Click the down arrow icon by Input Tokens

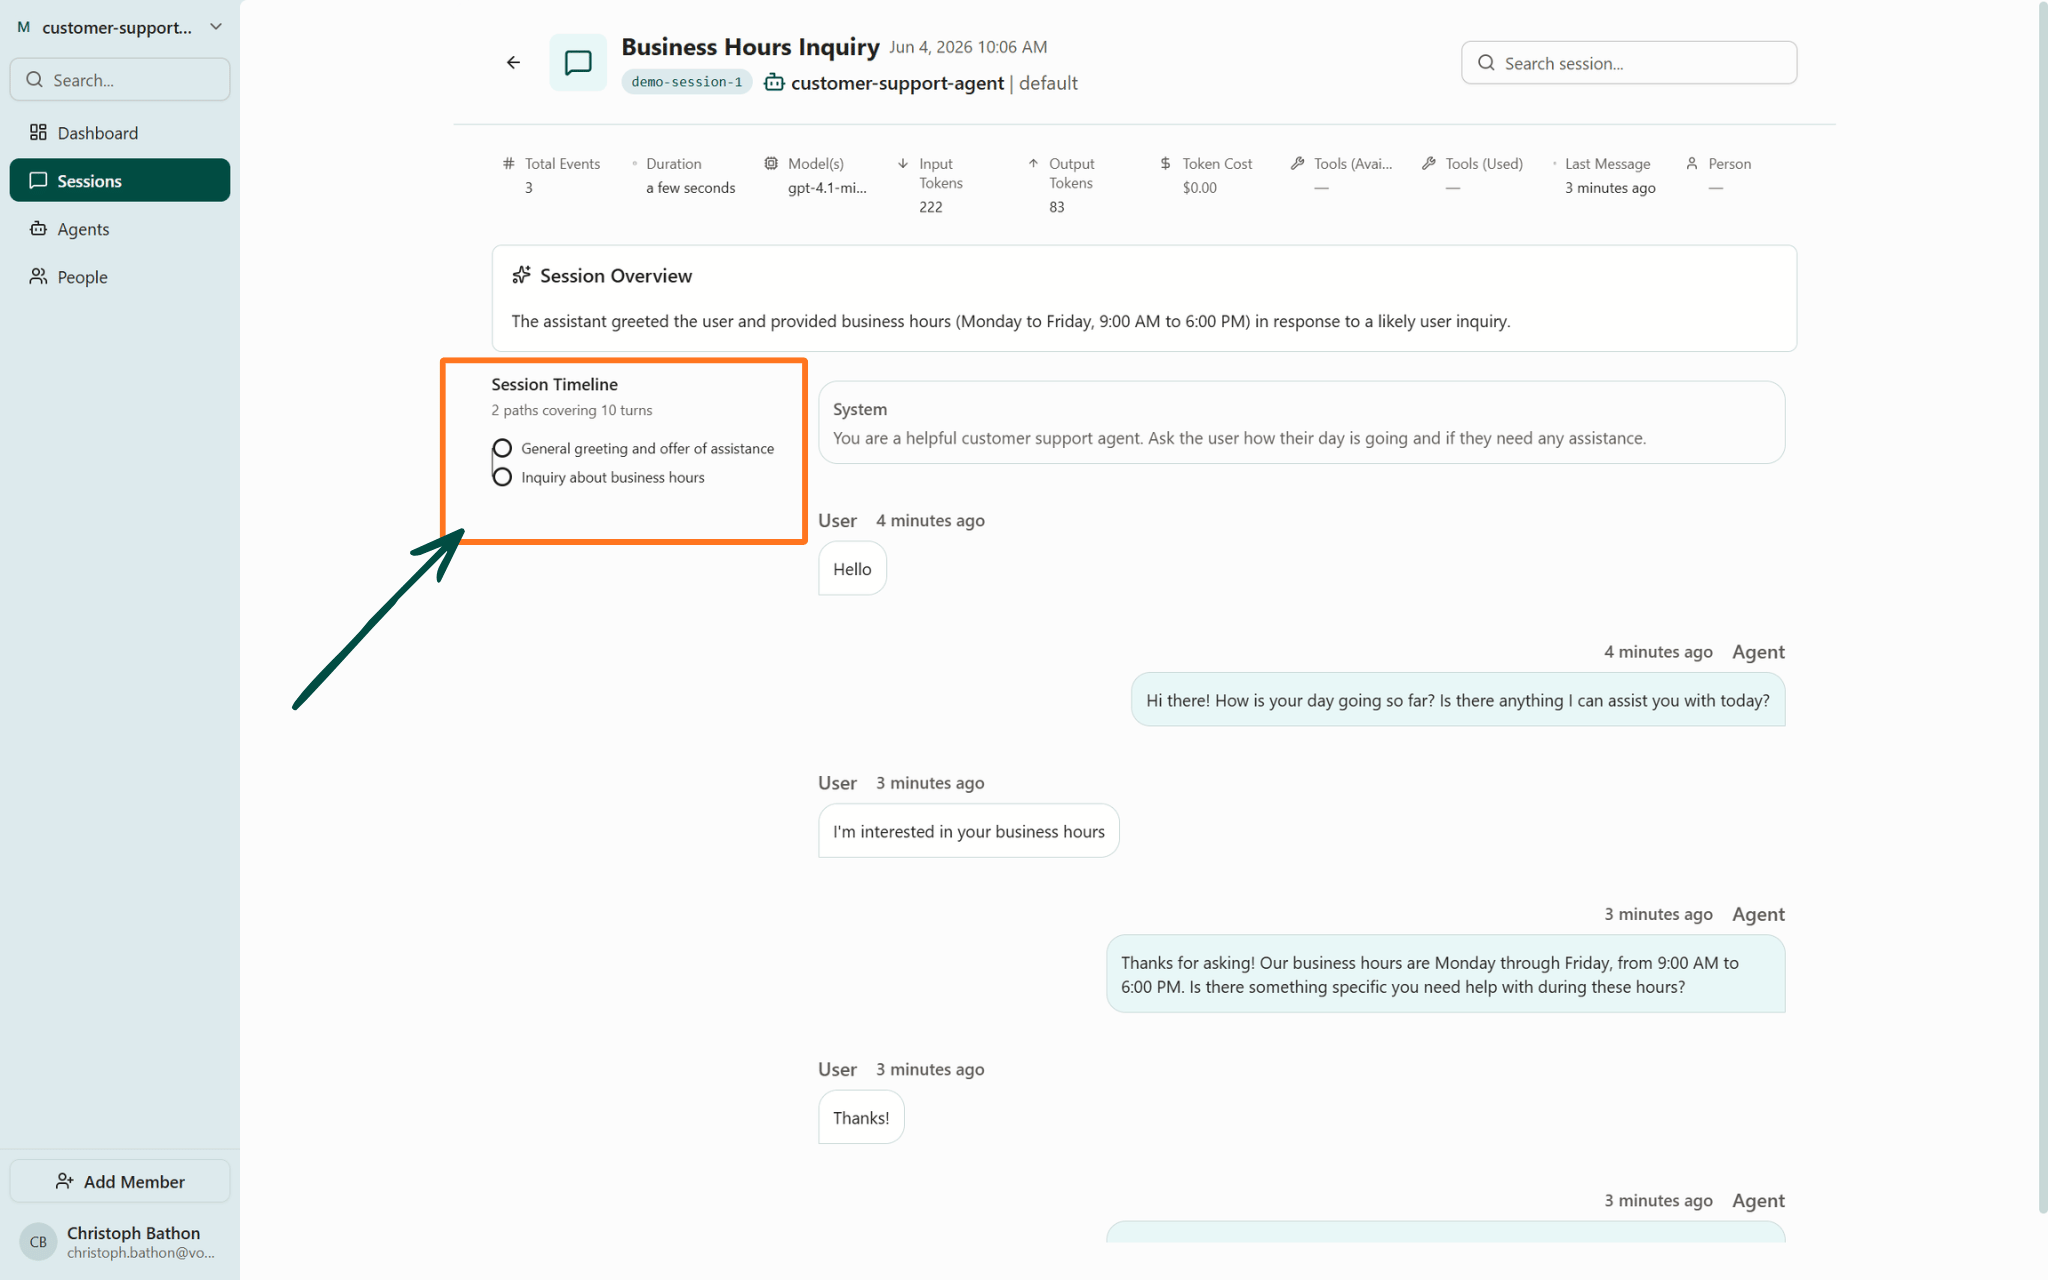tap(903, 163)
